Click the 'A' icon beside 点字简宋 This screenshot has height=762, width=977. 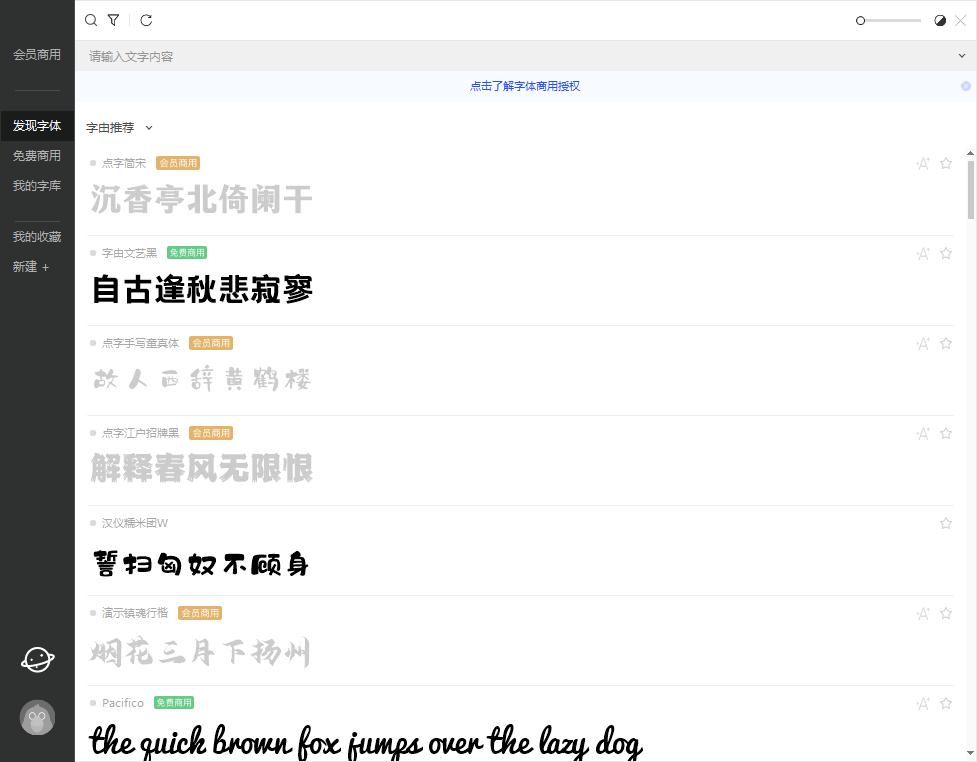pyautogui.click(x=922, y=163)
